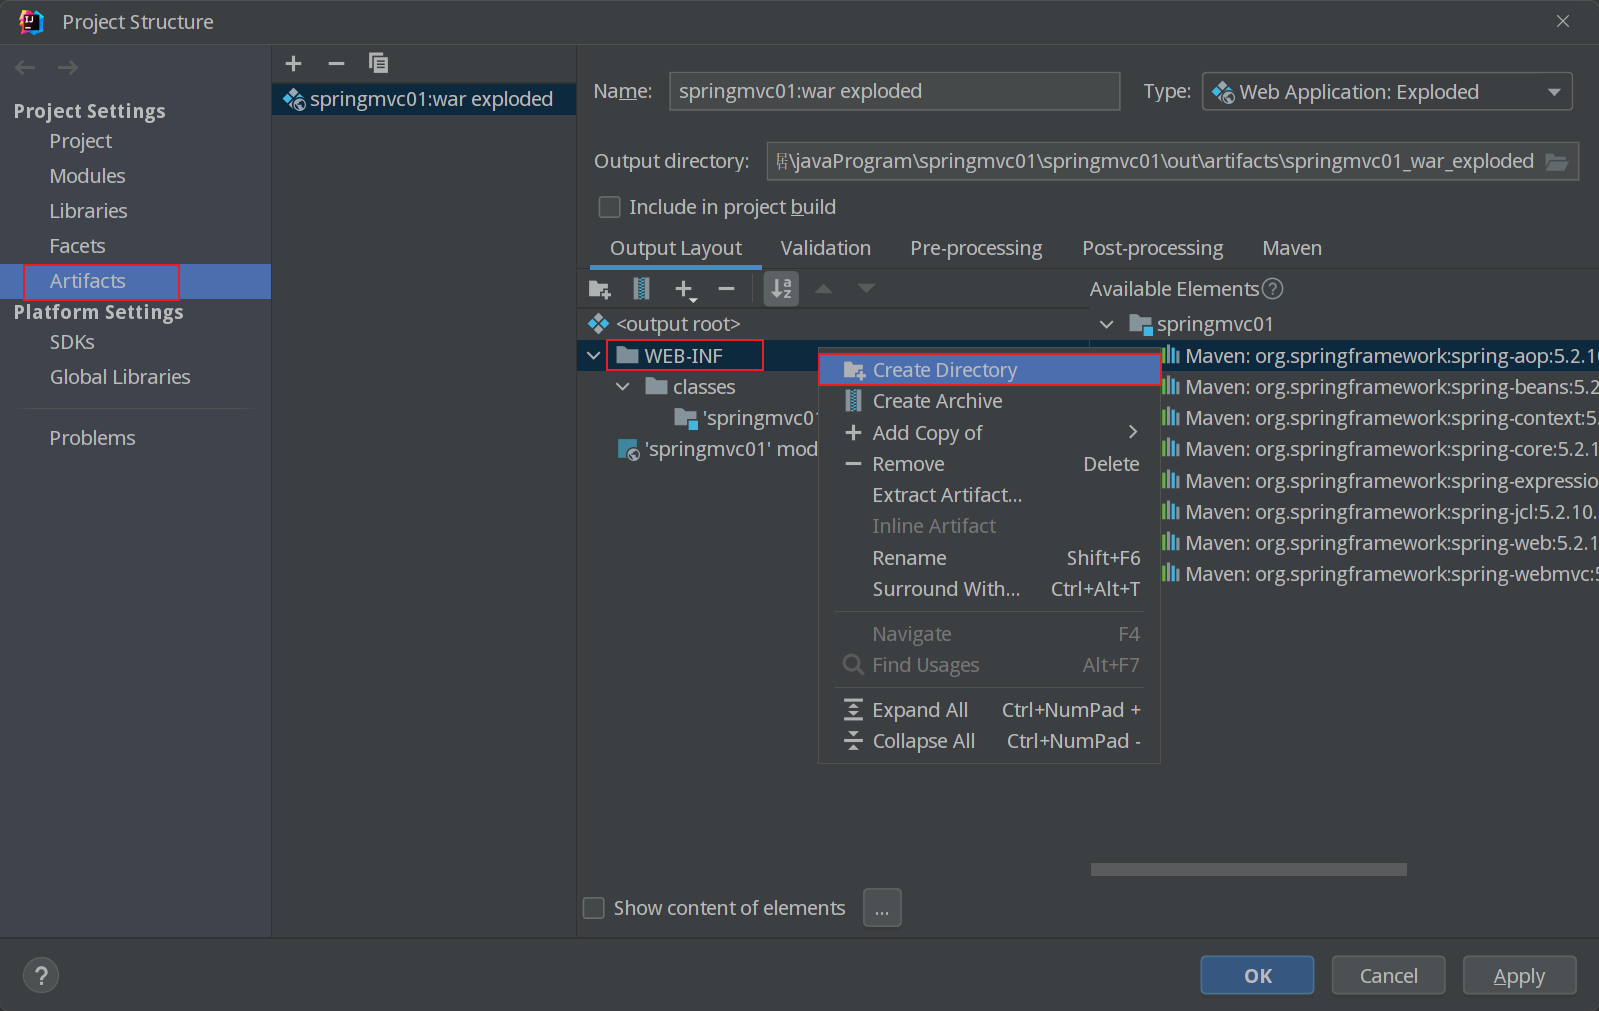The width and height of the screenshot is (1599, 1011).
Task: Click the spring-beans Maven library icon
Action: tap(1170, 386)
